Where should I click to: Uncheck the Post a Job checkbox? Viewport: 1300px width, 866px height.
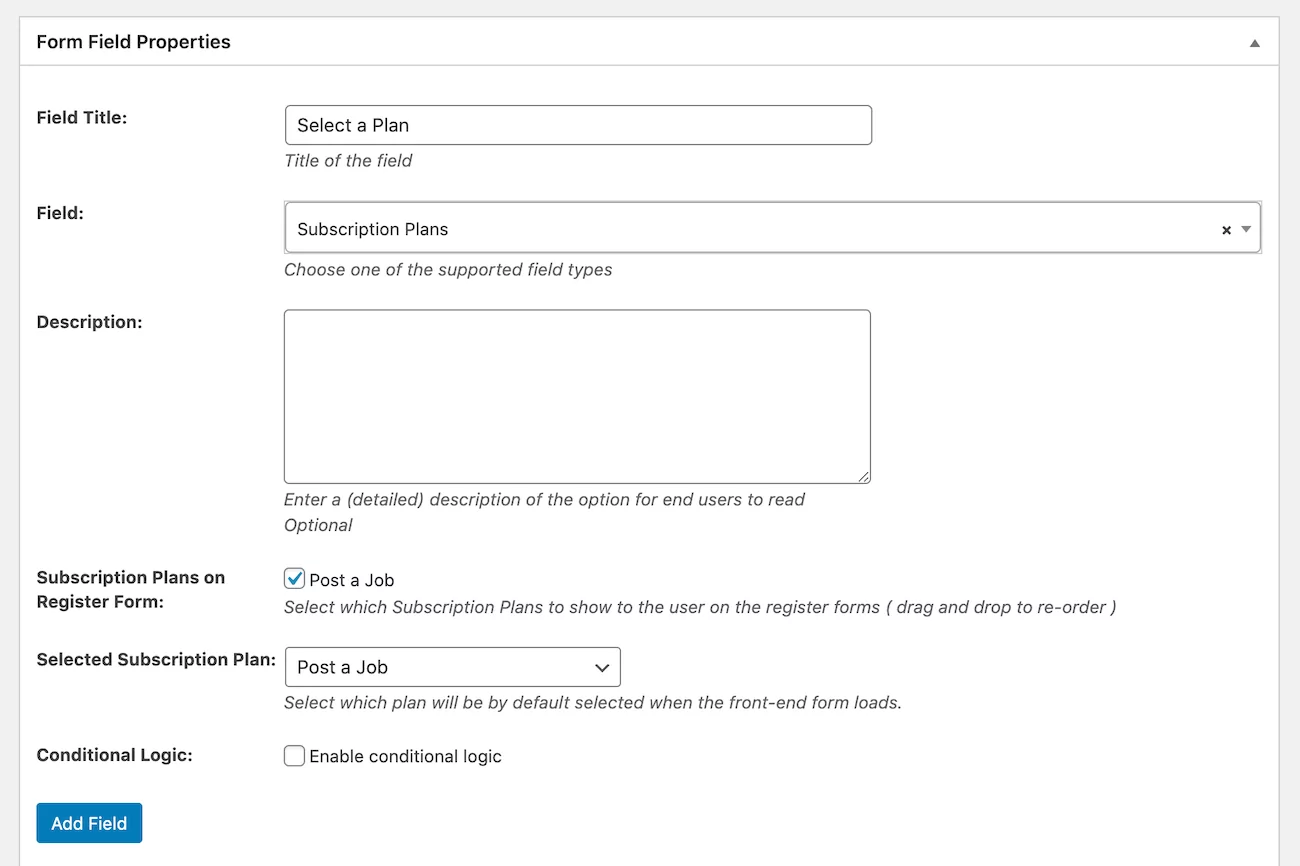point(294,579)
